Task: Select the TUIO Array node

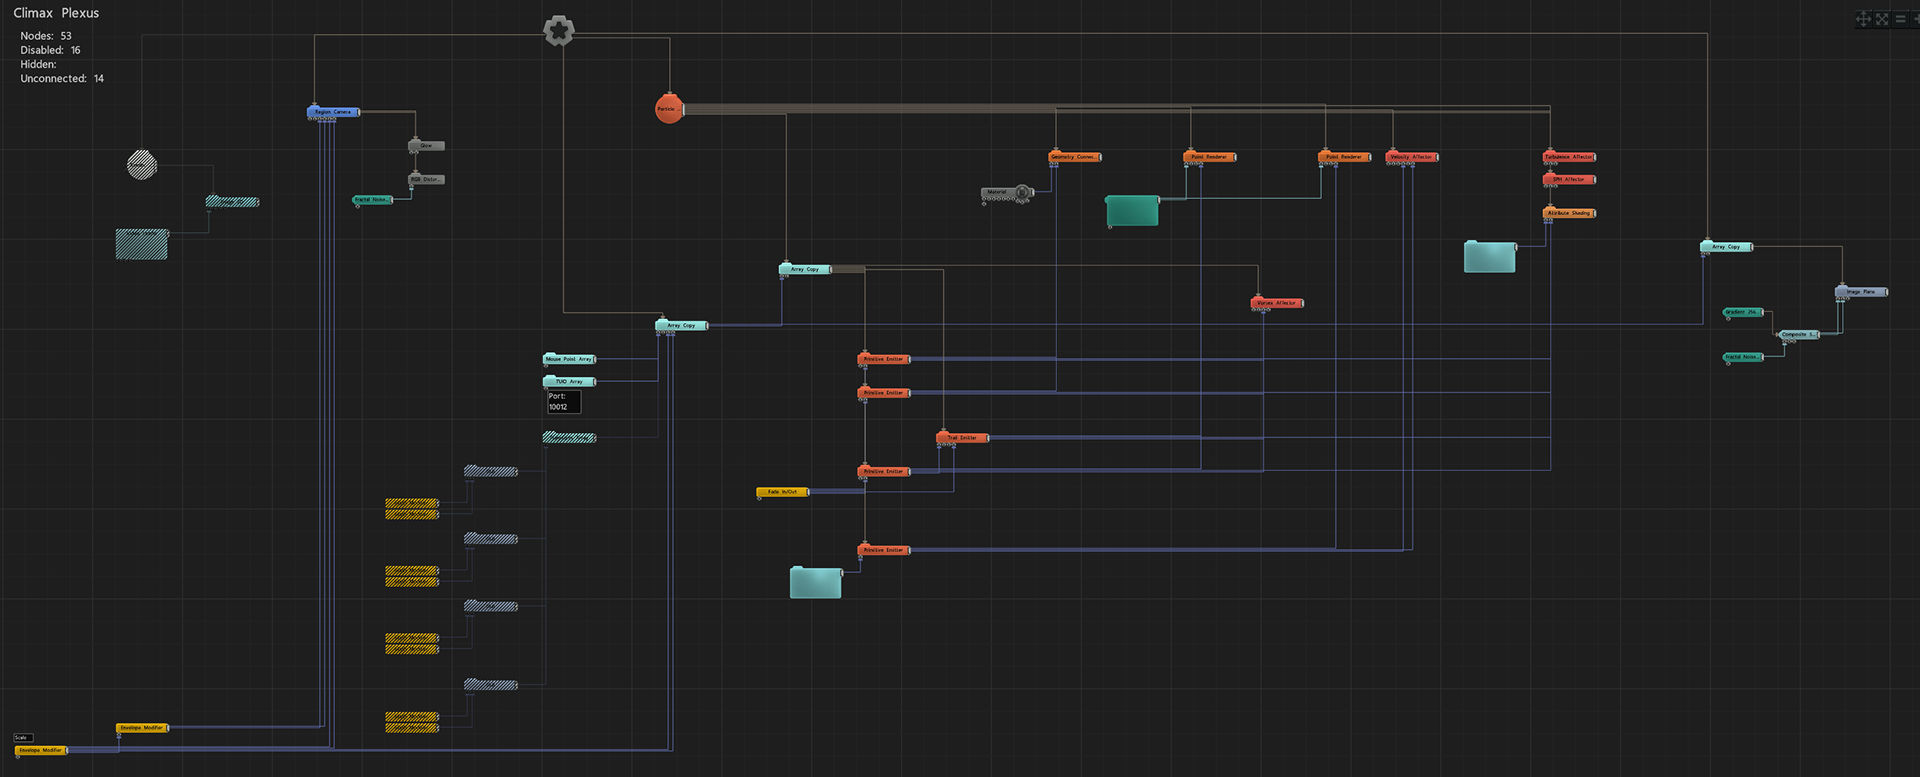Action: click(x=569, y=382)
